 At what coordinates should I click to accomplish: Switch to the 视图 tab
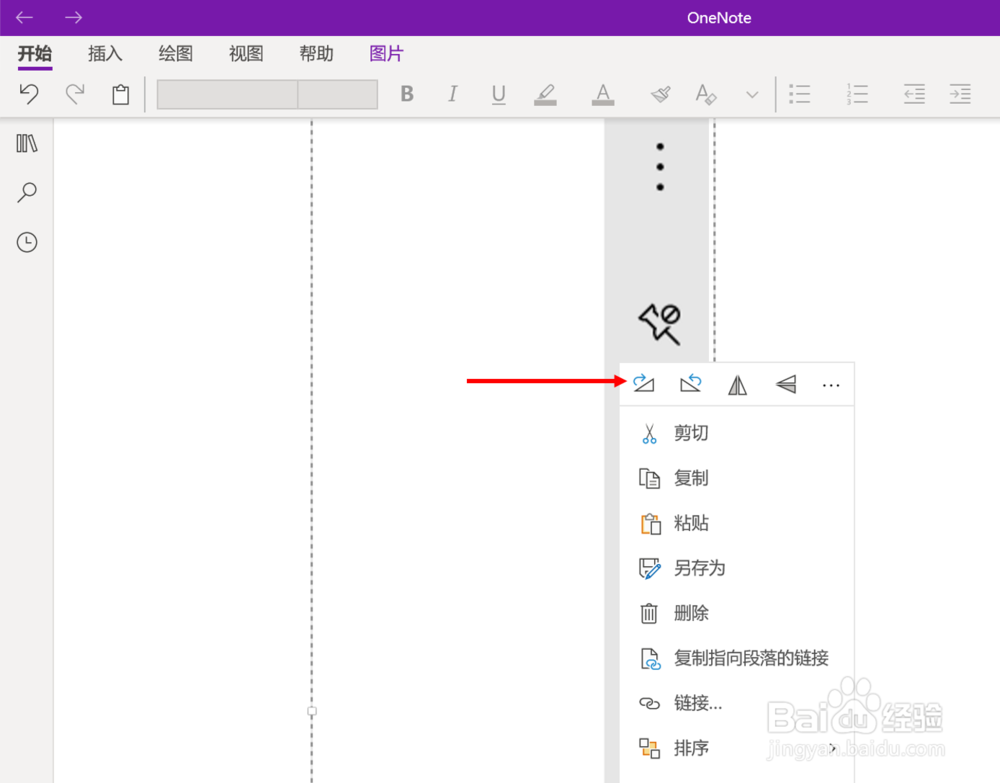246,54
